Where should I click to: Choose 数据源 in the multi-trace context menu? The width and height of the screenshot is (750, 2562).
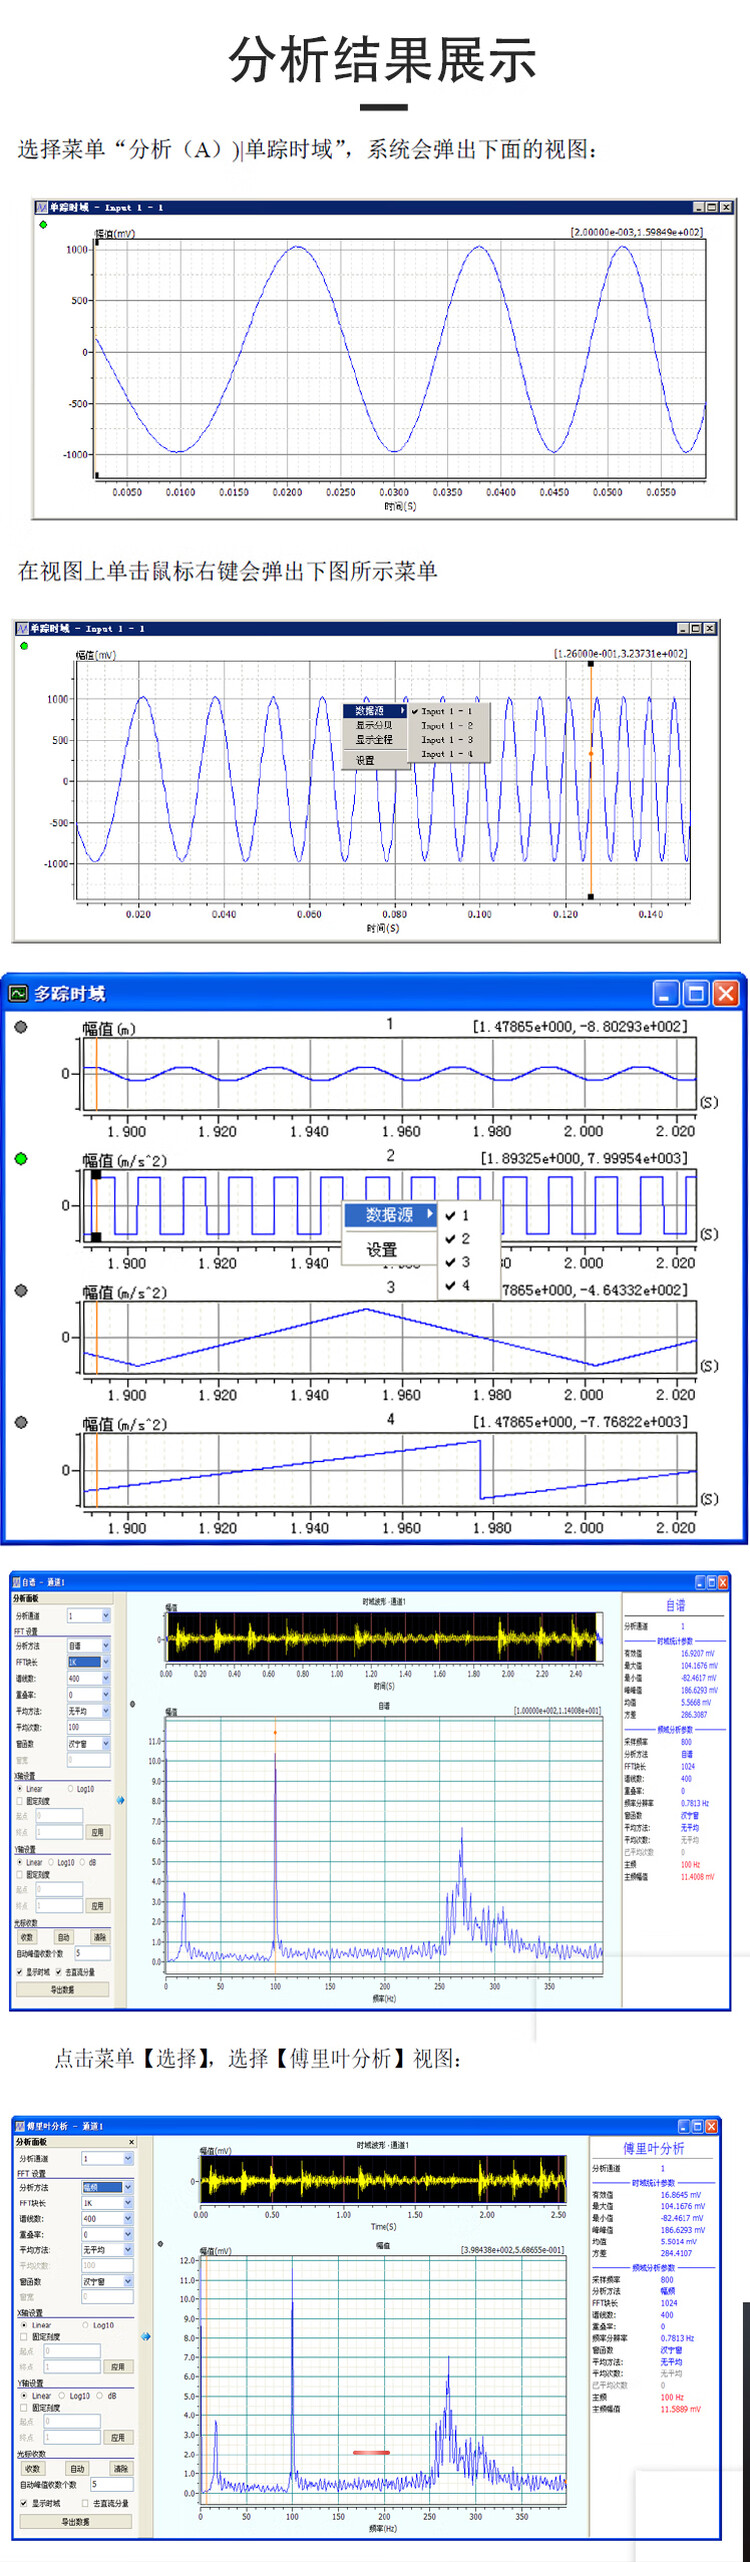[x=390, y=1214]
